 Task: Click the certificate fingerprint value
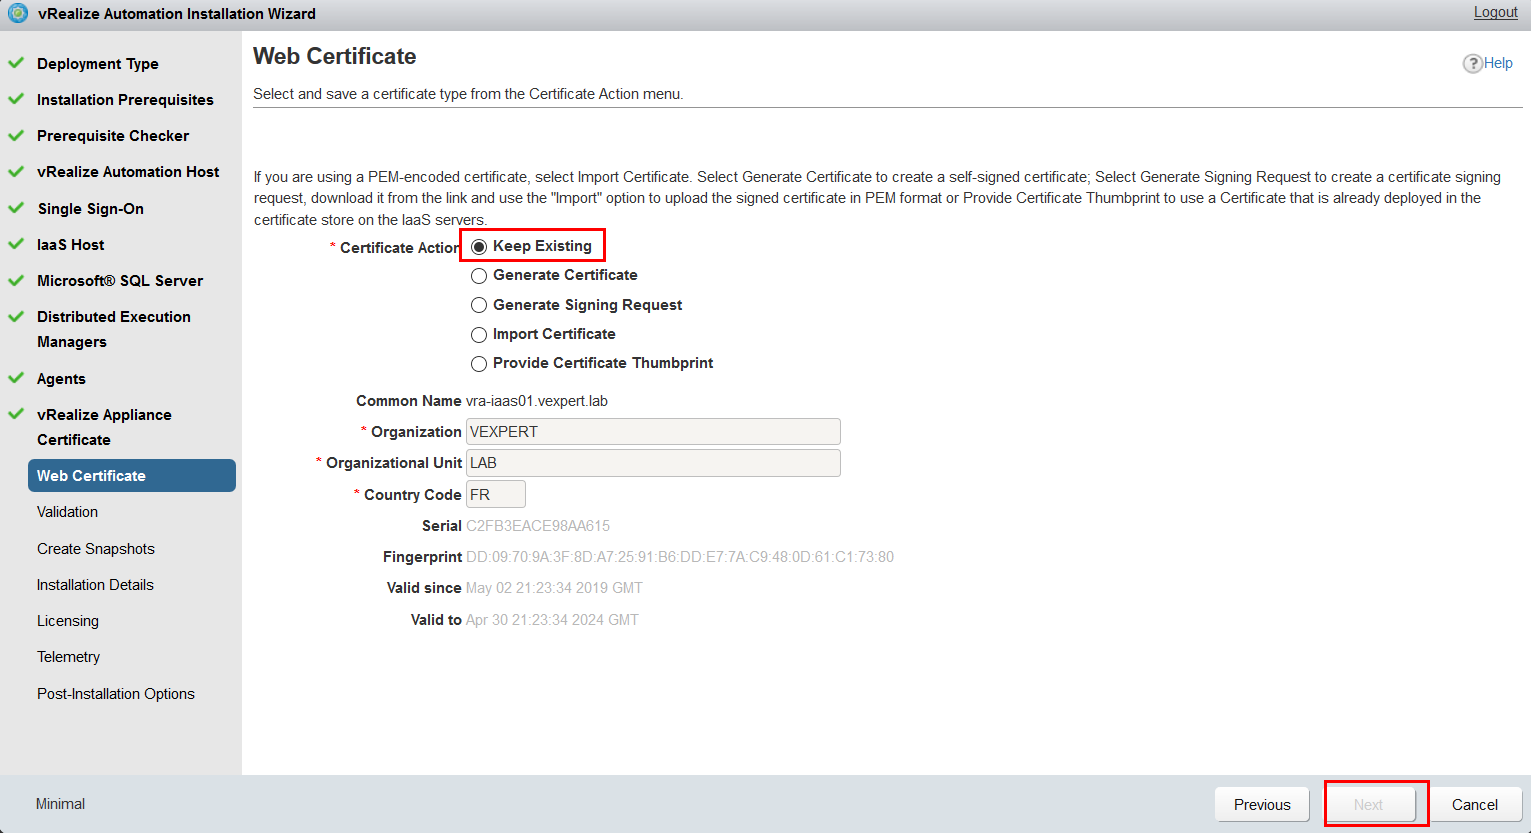680,557
